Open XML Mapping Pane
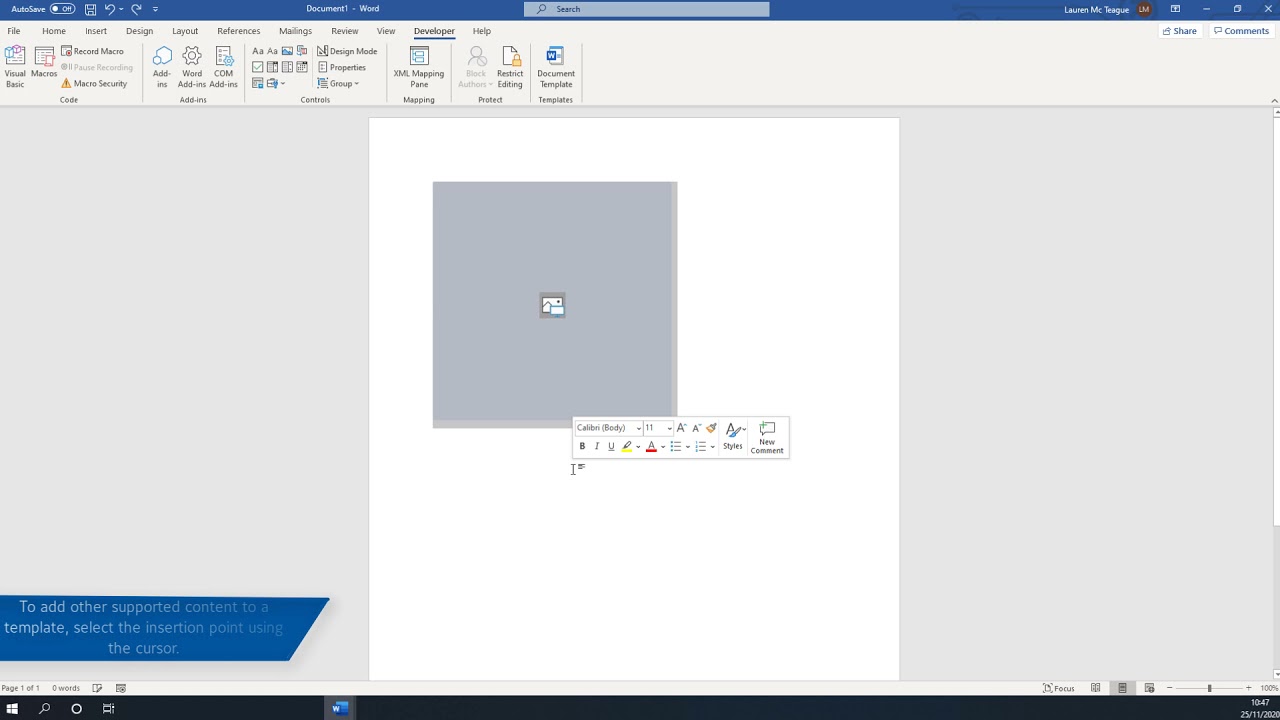This screenshot has width=1280, height=720. click(419, 66)
